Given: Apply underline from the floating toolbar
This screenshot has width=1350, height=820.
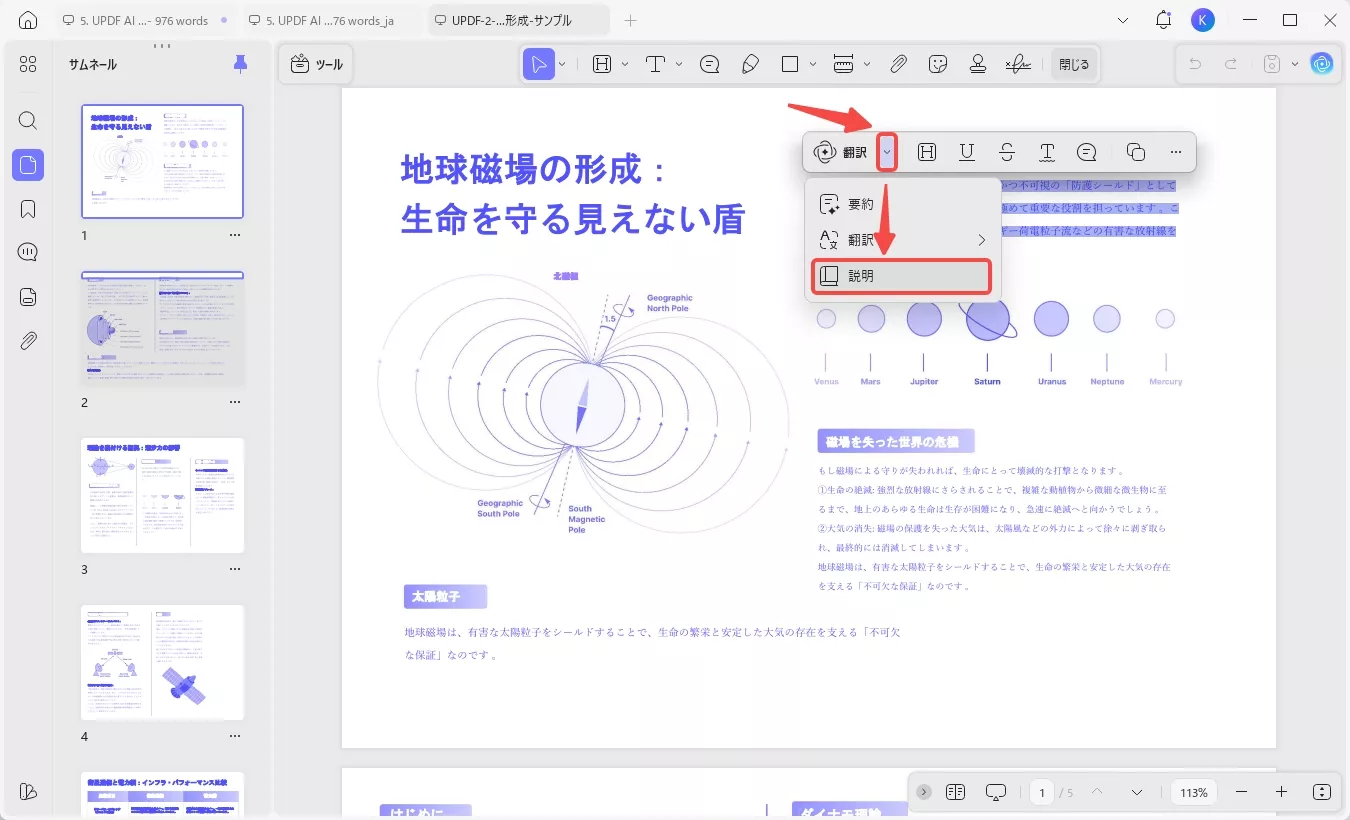Looking at the screenshot, I should point(967,151).
